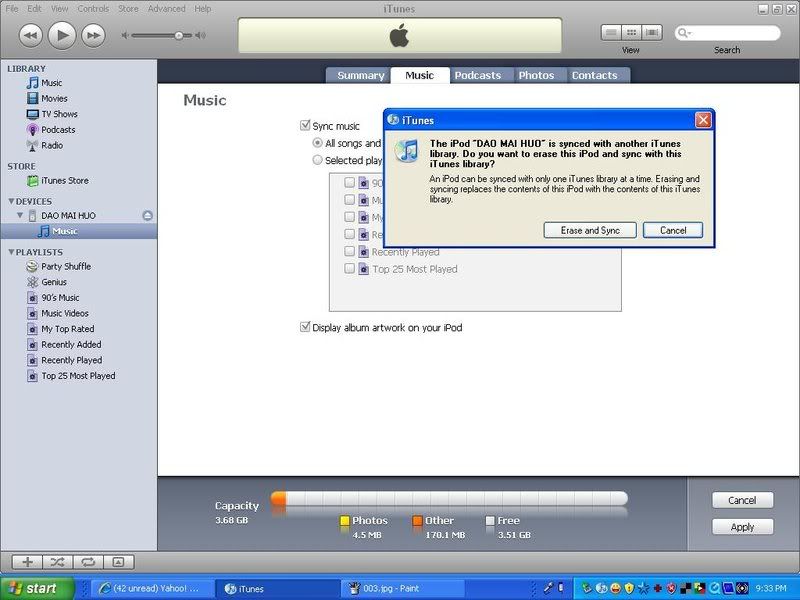
Task: Select the Music tab
Action: point(419,76)
